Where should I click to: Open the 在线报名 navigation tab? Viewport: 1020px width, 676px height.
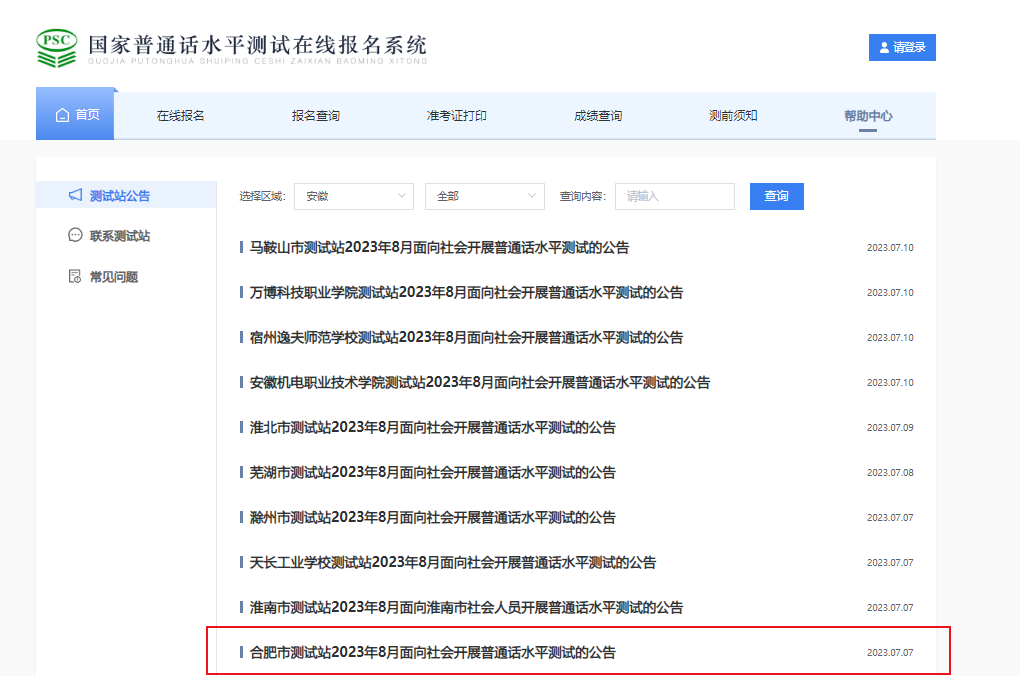coord(180,116)
